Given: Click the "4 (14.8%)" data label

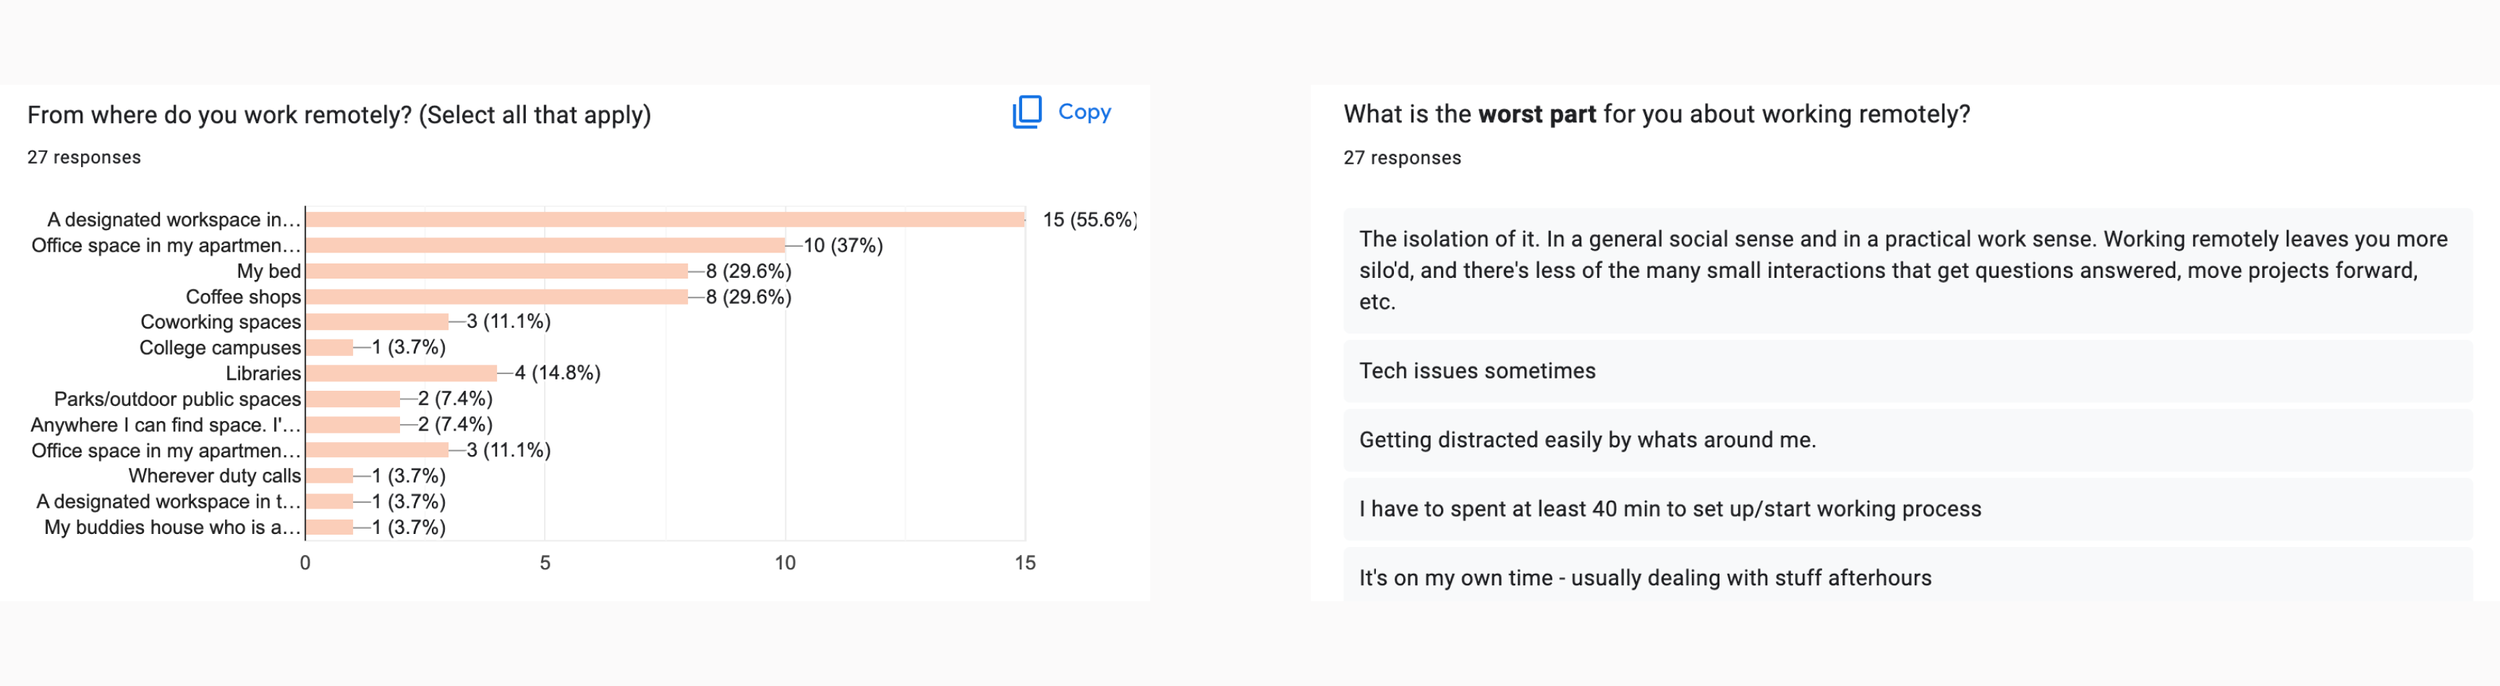Looking at the screenshot, I should pos(557,373).
